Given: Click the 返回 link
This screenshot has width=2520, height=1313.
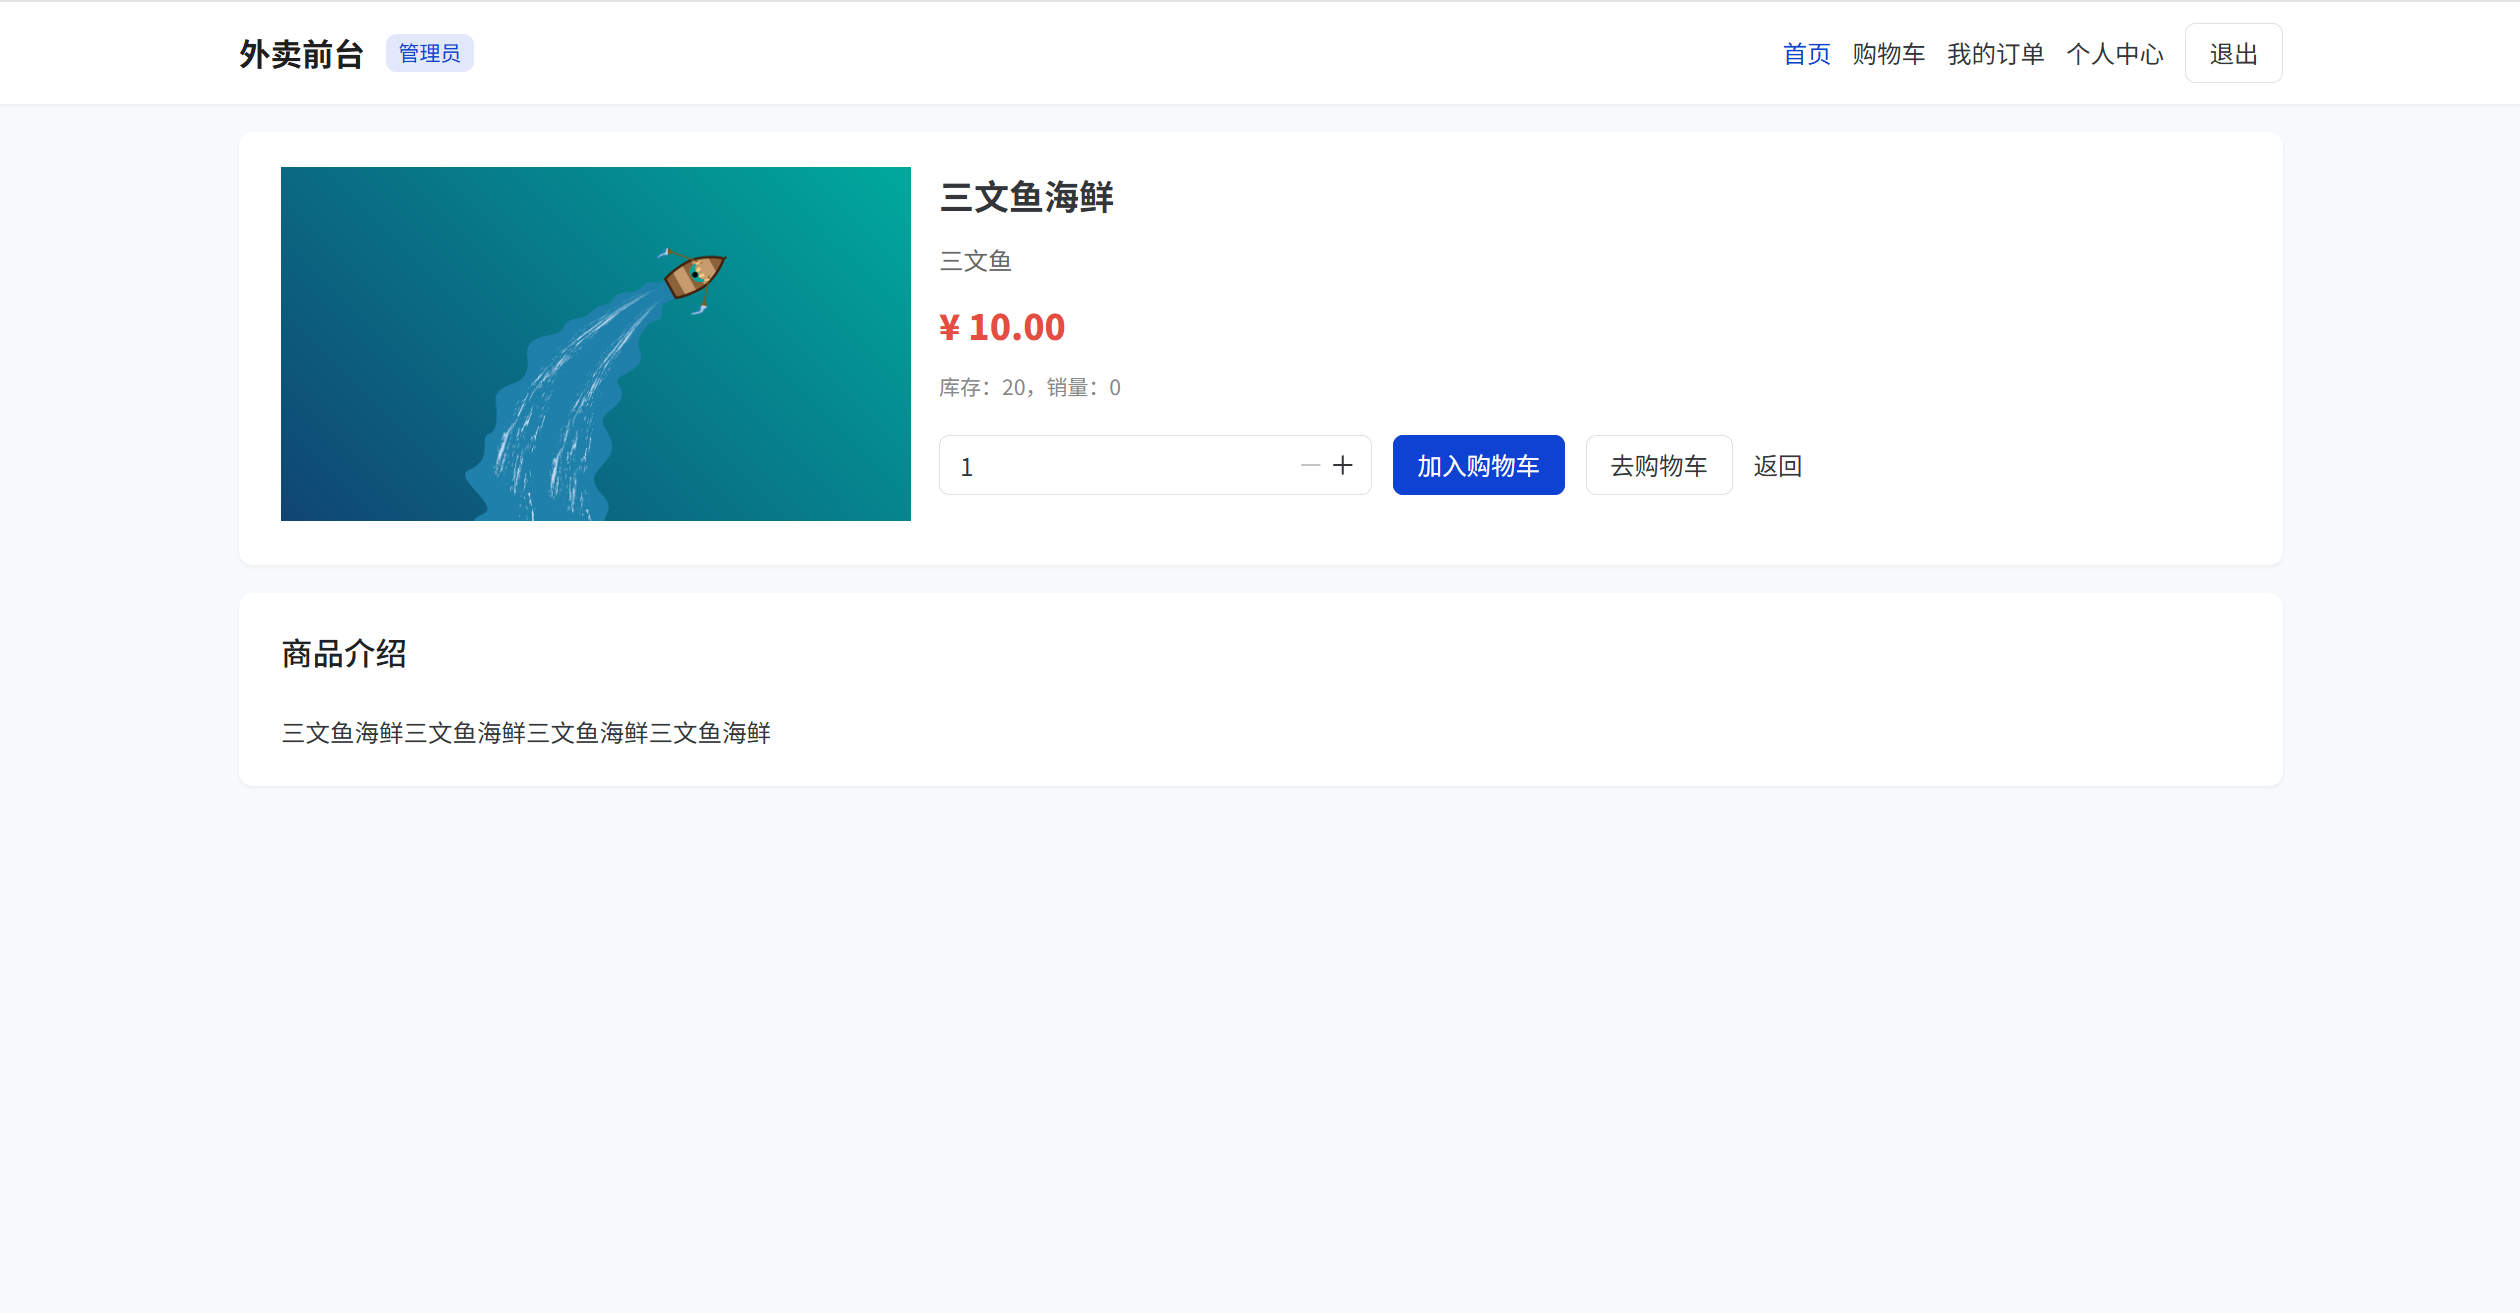Looking at the screenshot, I should 1777,466.
